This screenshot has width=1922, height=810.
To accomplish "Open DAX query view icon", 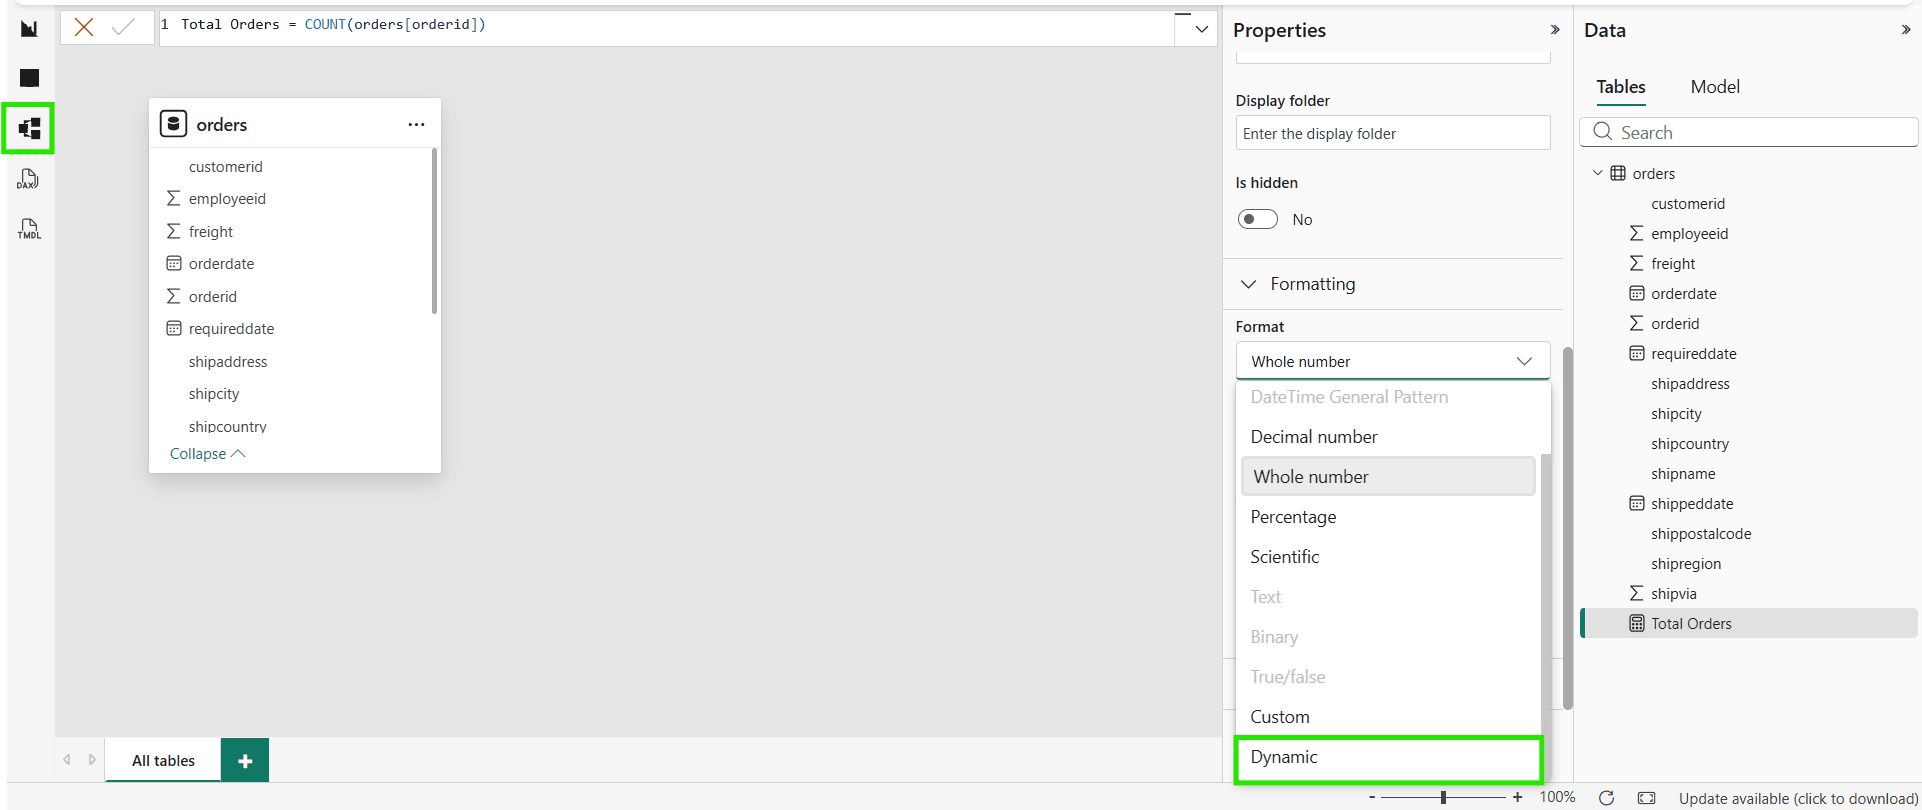I will coord(28,179).
